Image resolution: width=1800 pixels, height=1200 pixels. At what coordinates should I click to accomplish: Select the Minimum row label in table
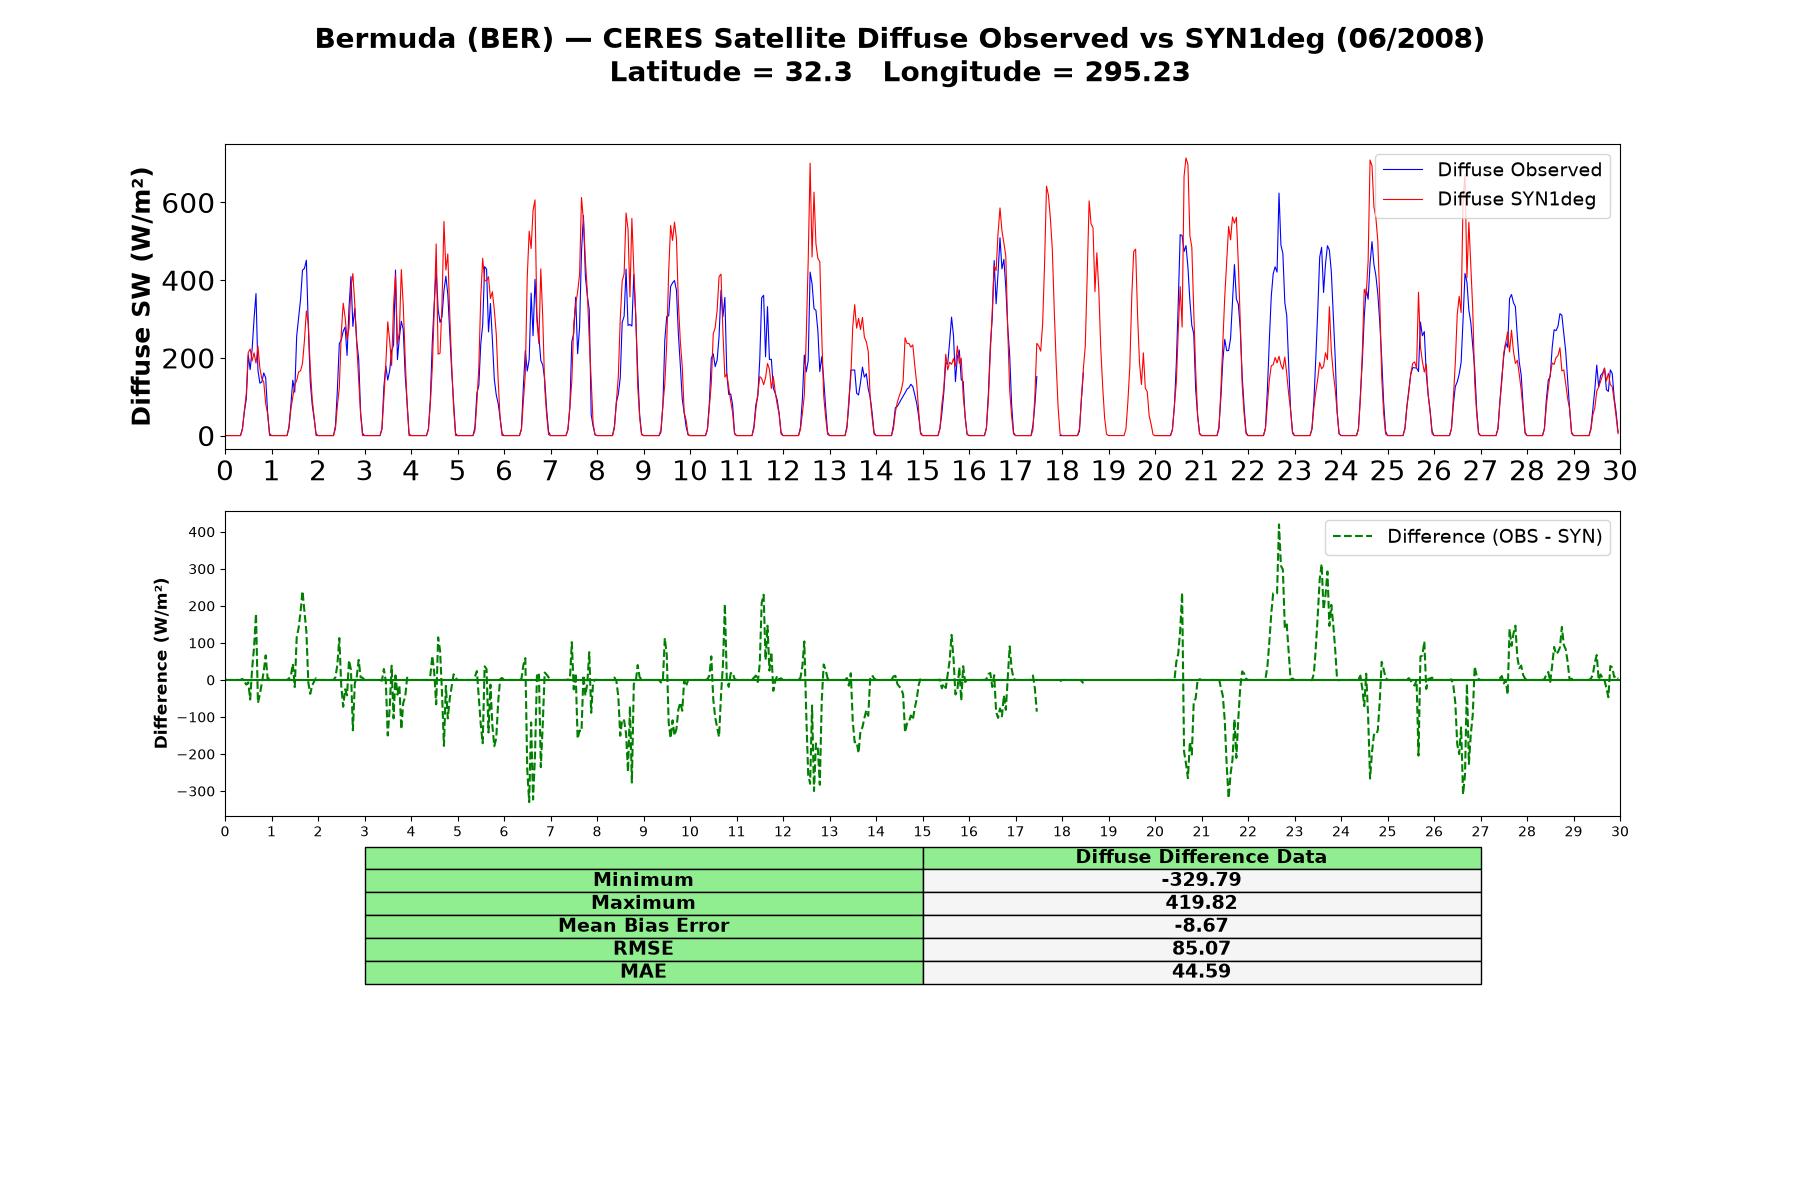643,880
